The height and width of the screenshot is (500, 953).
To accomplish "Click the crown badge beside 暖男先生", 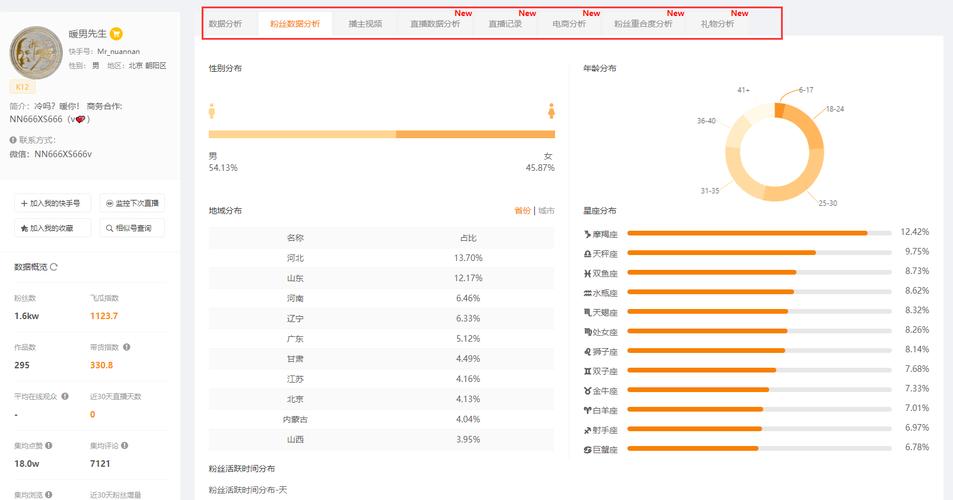I will pyautogui.click(x=117, y=34).
